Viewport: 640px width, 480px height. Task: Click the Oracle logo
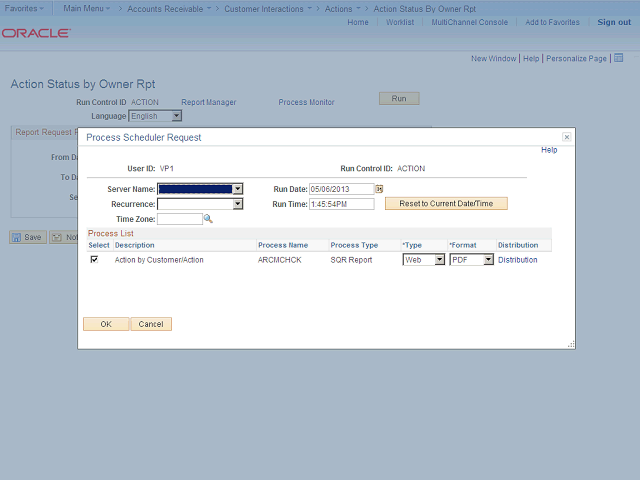(36, 33)
